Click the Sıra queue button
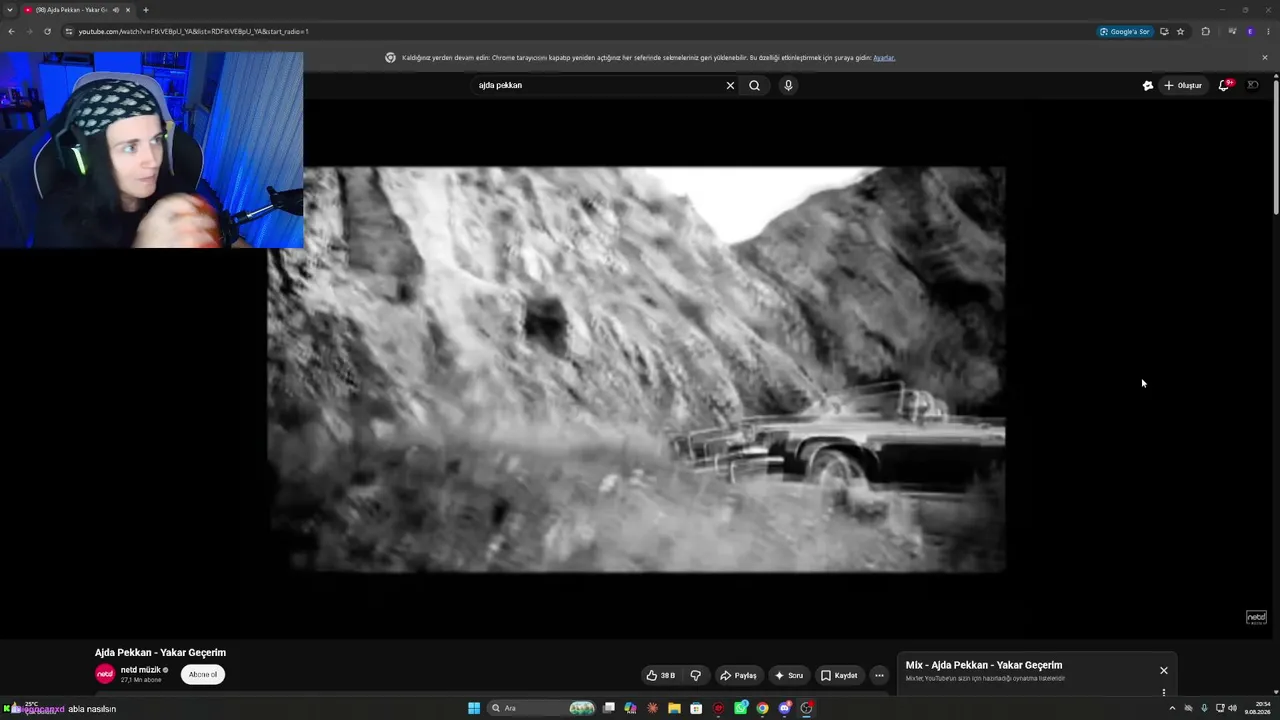 788,675
